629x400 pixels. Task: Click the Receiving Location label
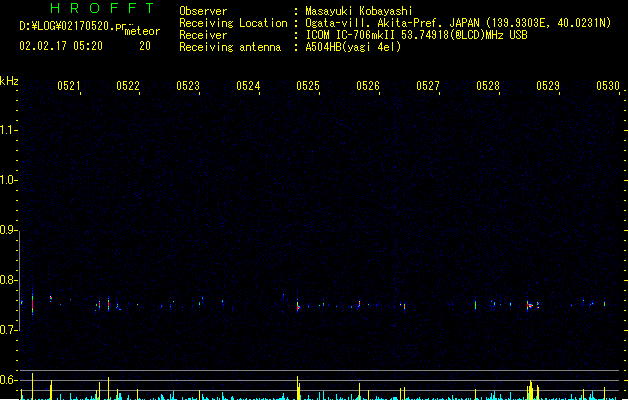pos(233,23)
